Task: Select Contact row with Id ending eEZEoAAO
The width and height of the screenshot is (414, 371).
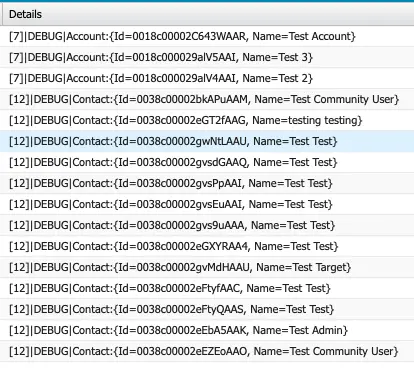Action: tap(207, 351)
